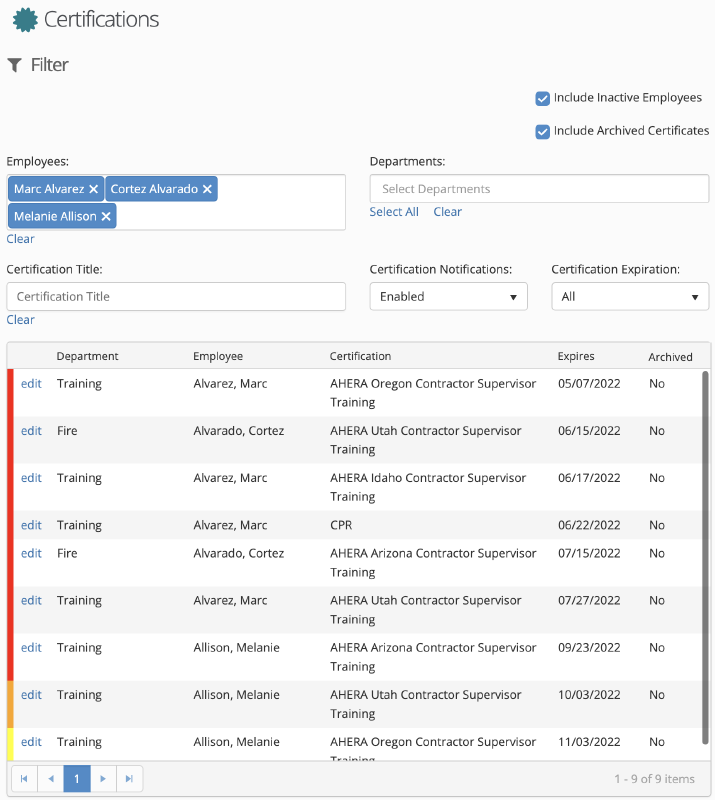
Task: Edit the certification expiring 07/15/2022
Action: [31, 553]
